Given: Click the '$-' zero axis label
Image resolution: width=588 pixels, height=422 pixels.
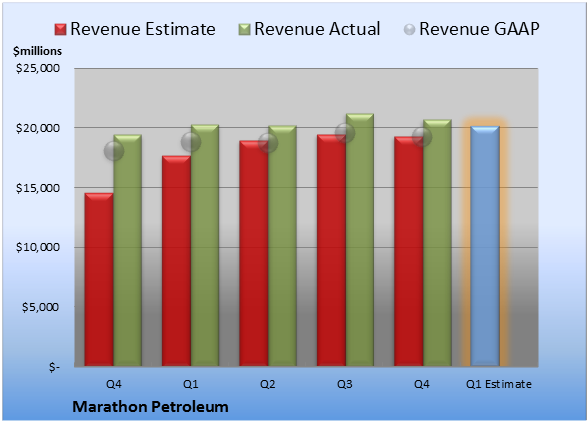Looking at the screenshot, I should (54, 367).
